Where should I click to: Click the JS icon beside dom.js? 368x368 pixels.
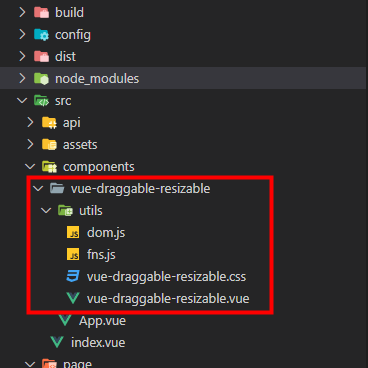[73, 233]
